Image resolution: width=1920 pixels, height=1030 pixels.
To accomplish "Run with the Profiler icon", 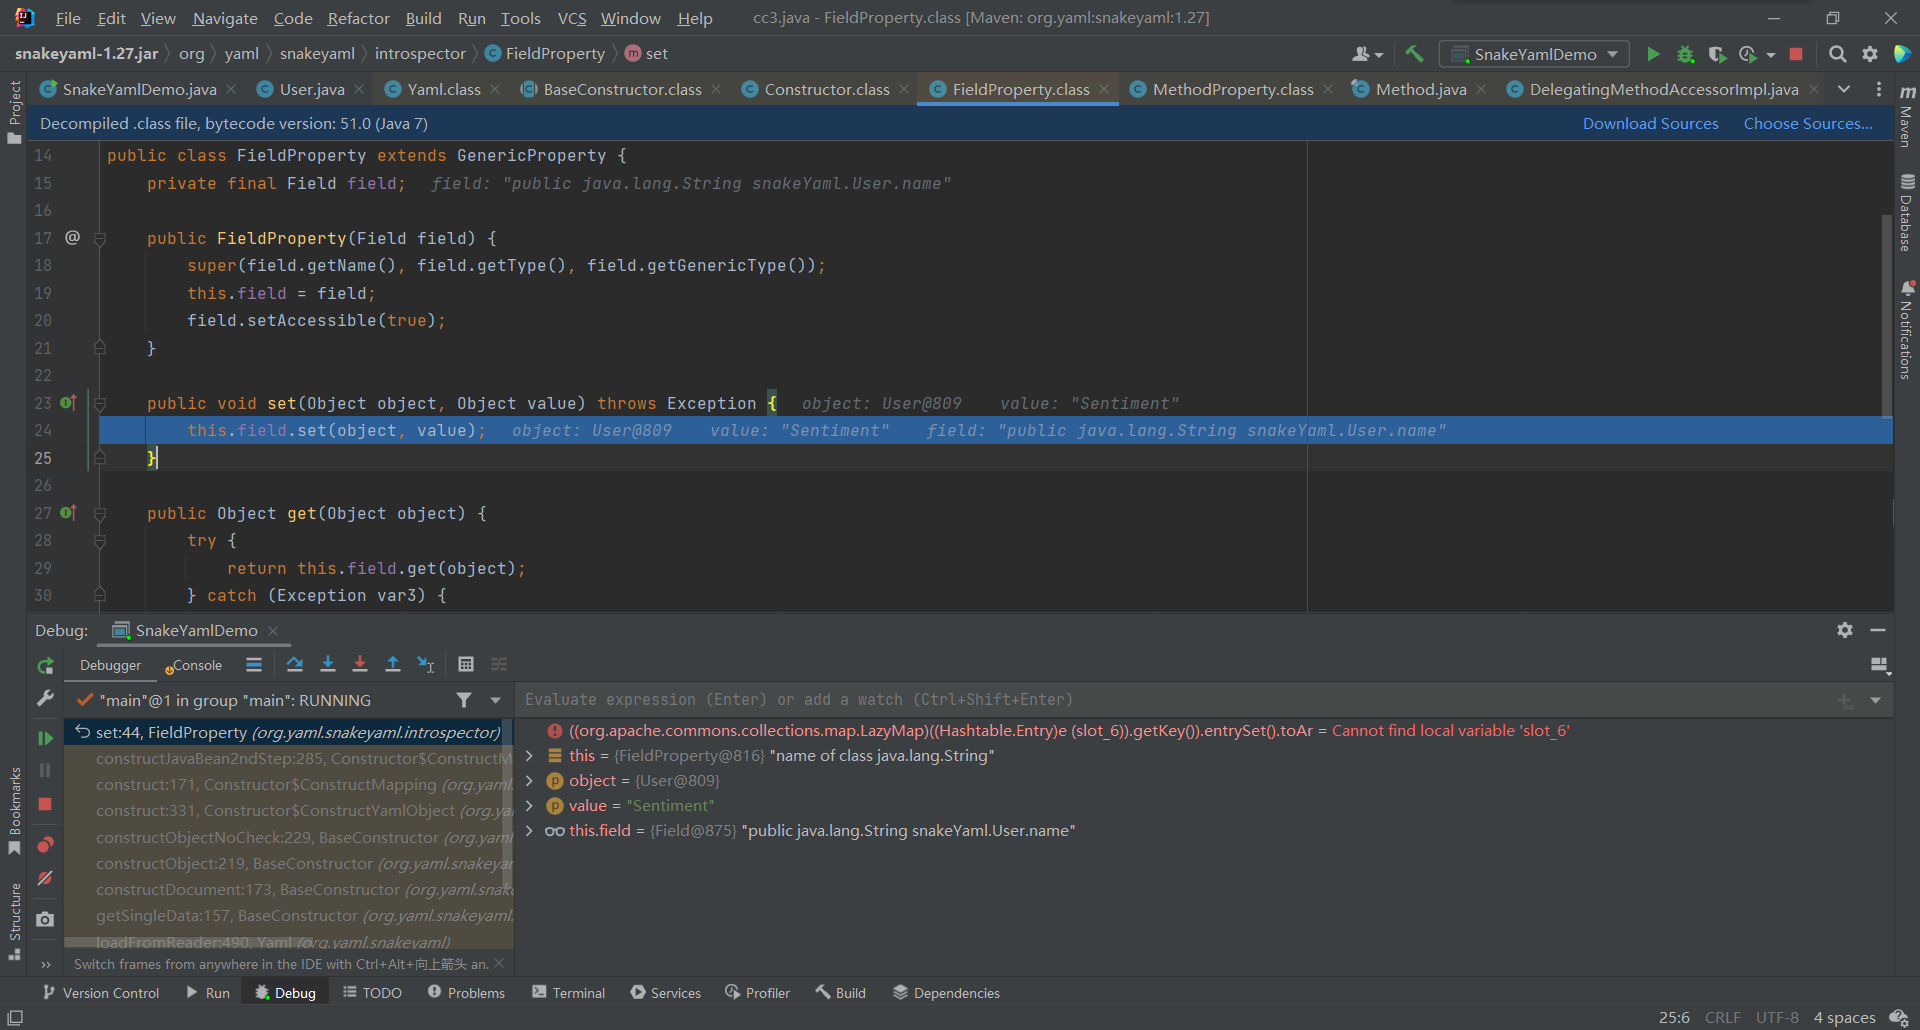I will pyautogui.click(x=1748, y=54).
